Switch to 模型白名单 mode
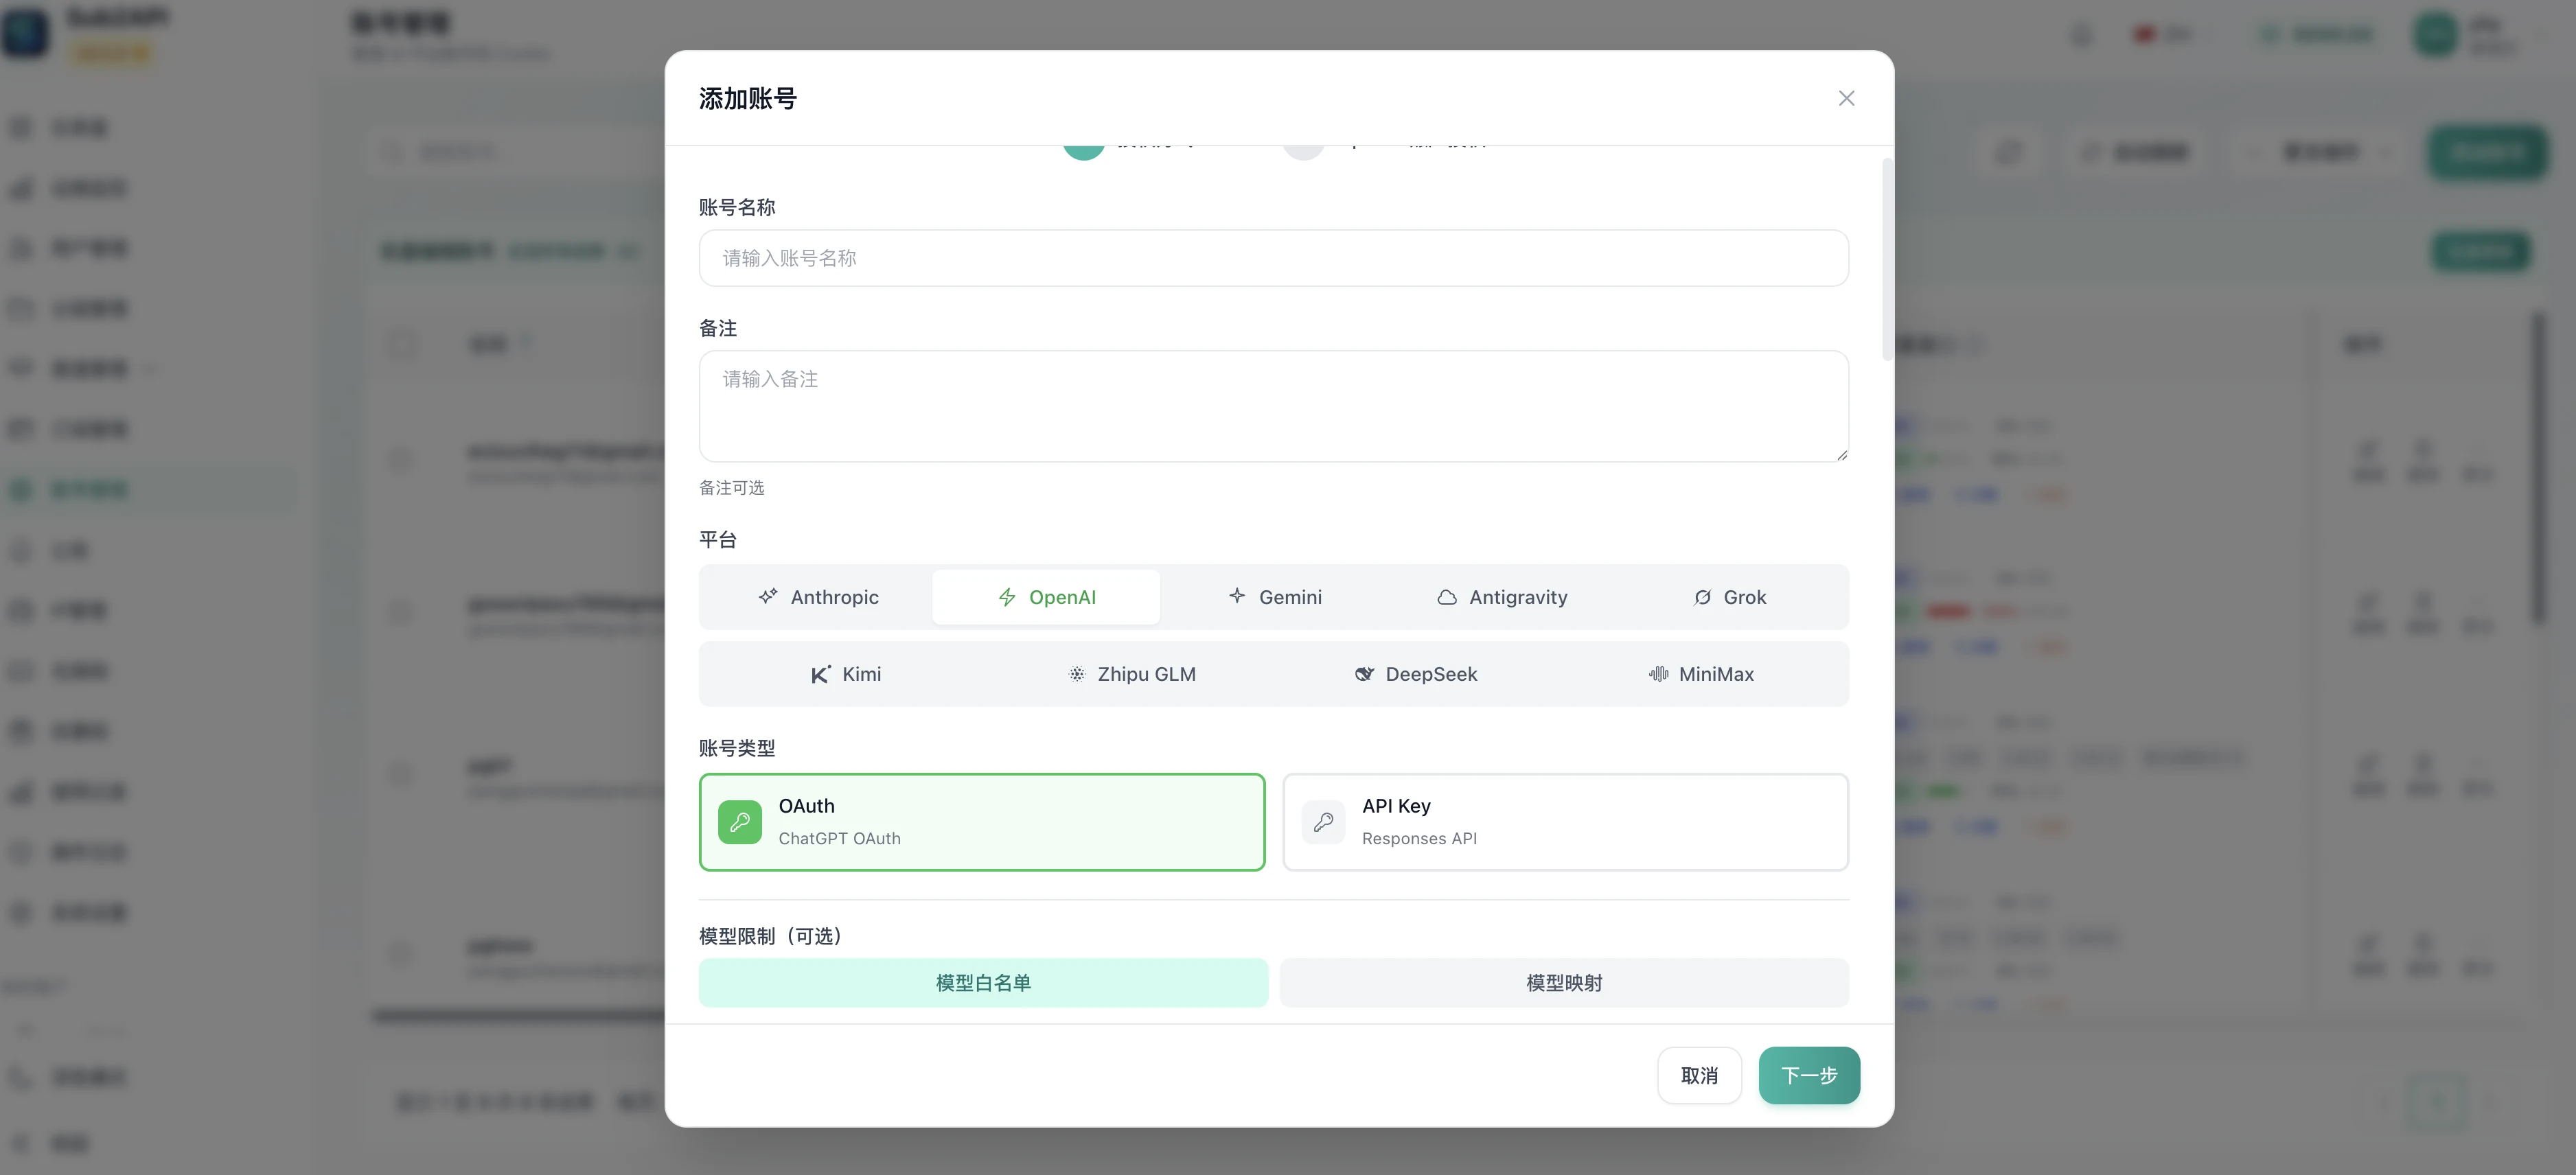The width and height of the screenshot is (2576, 1175). pyautogui.click(x=983, y=983)
